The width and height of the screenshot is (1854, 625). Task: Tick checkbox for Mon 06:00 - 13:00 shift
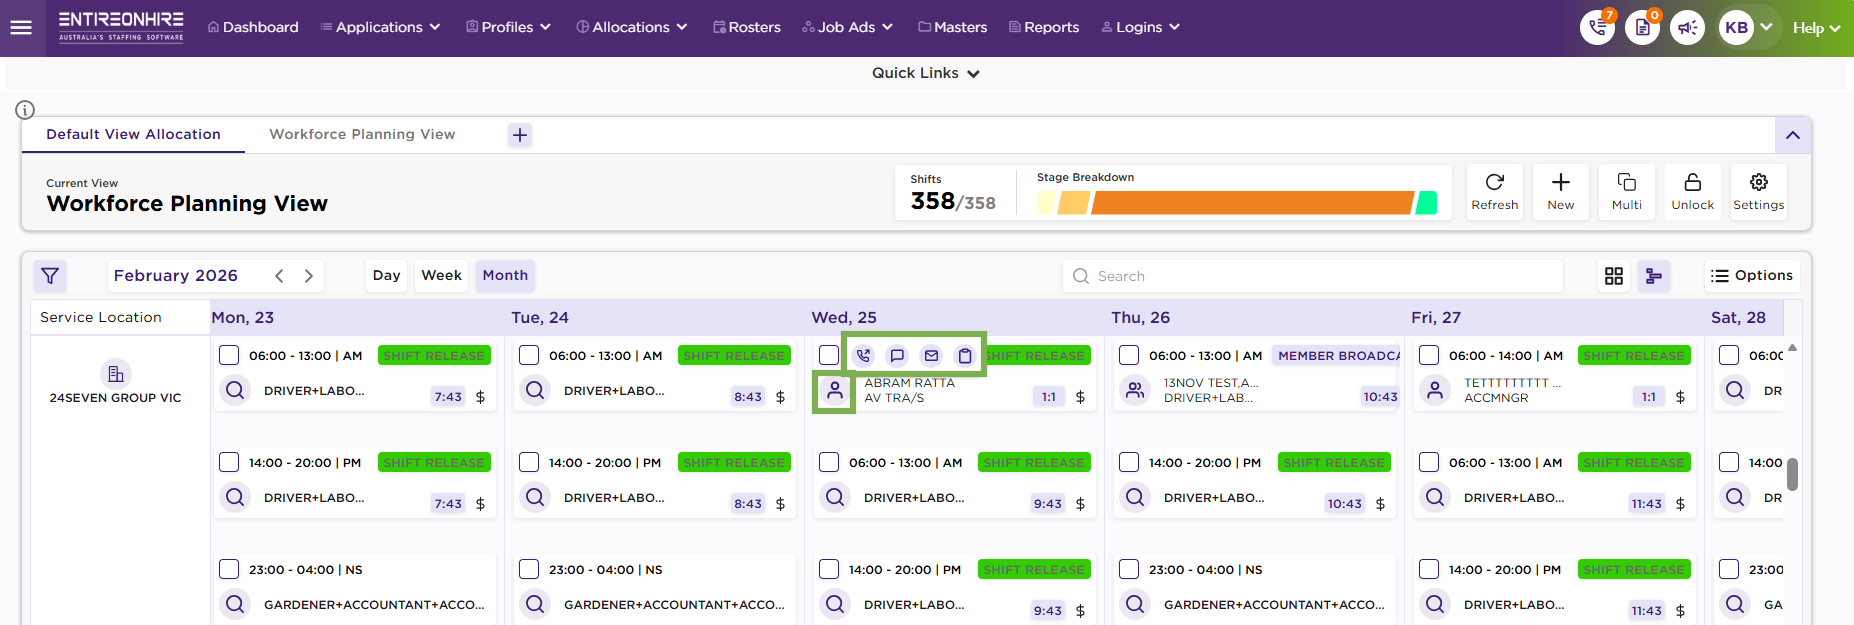(x=229, y=356)
